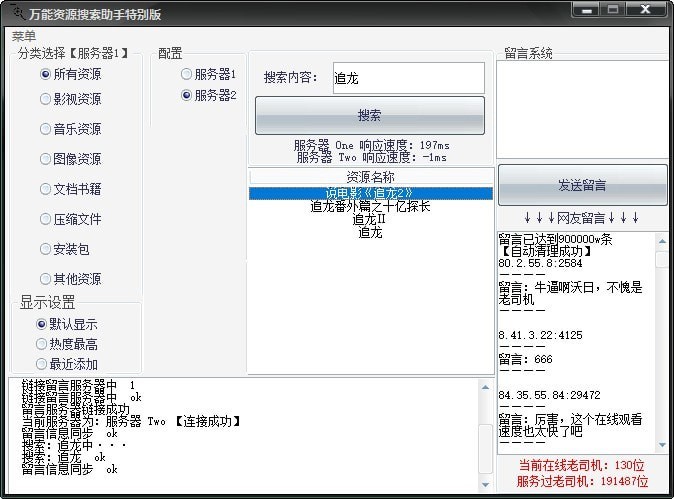Choose 音乐资源 radio option
The image size is (674, 499).
[x=71, y=129]
